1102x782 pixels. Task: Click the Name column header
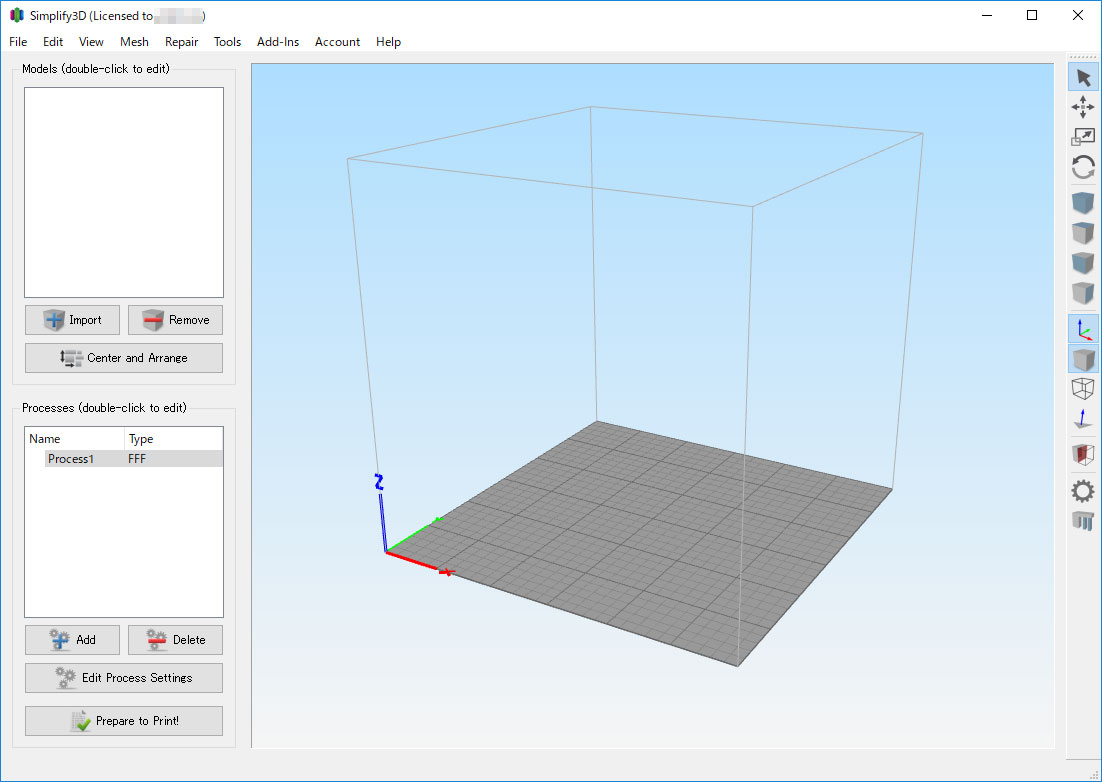74,439
